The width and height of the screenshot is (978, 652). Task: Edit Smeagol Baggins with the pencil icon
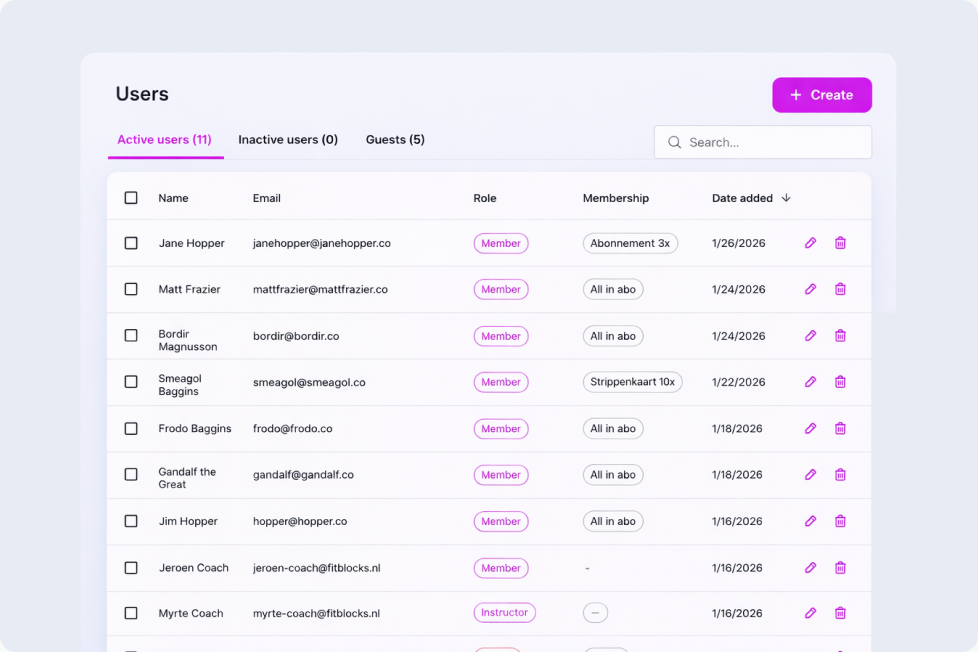810,382
